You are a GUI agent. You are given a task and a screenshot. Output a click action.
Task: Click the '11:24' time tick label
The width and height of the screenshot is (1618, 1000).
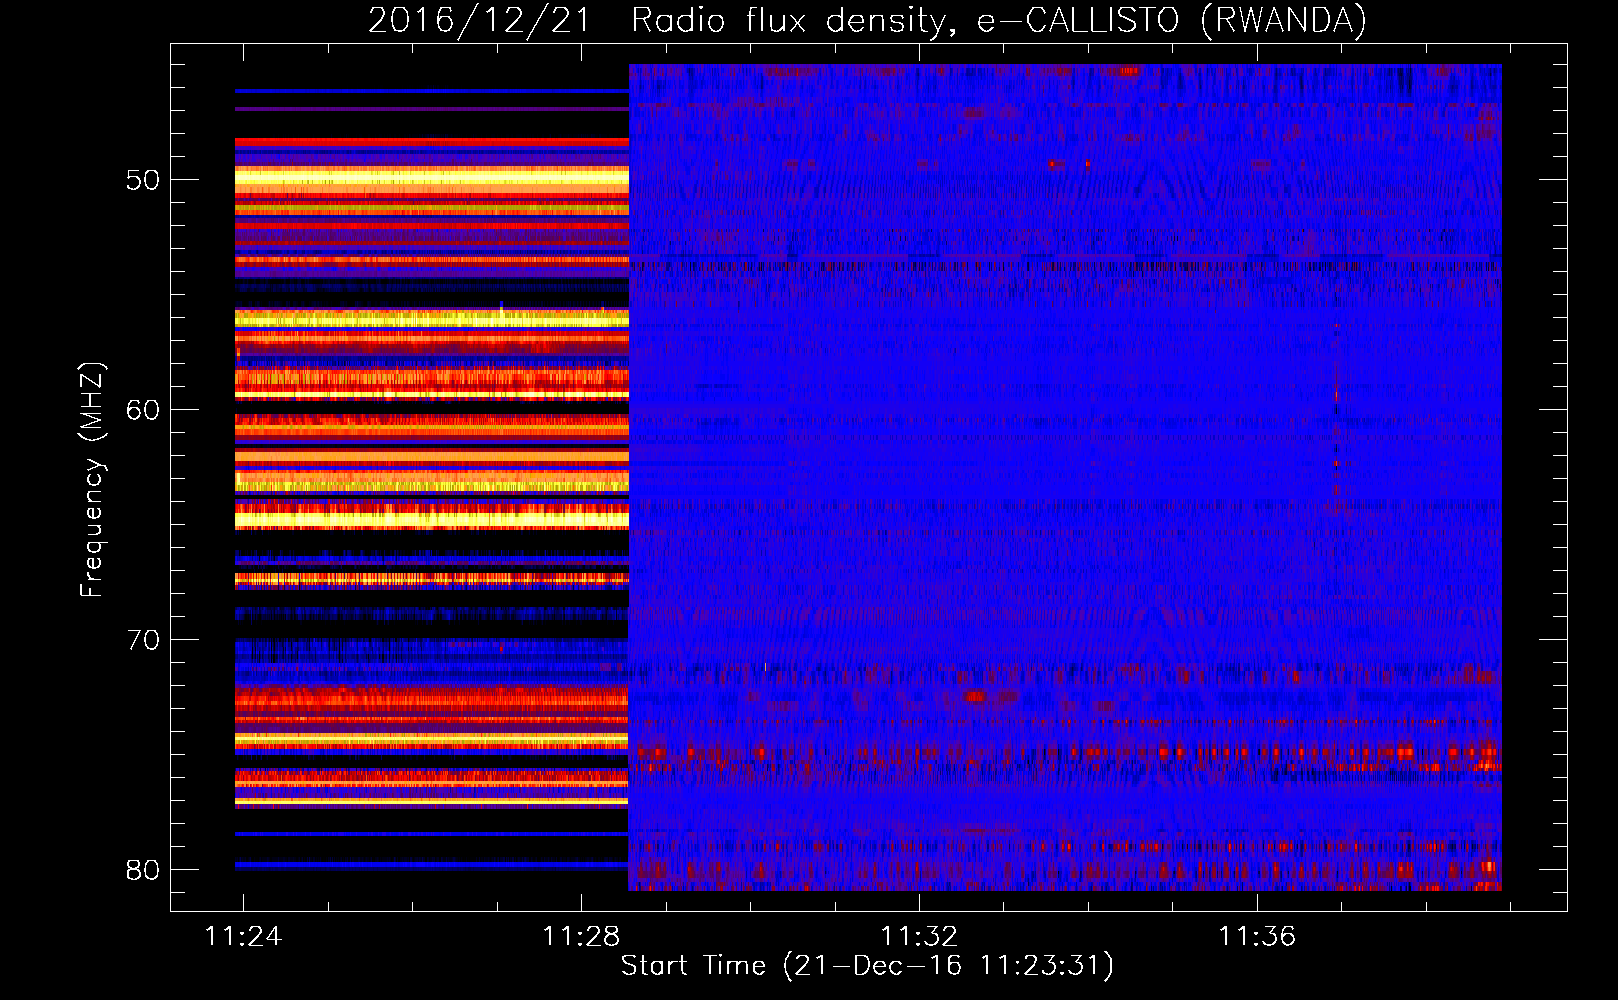243,936
